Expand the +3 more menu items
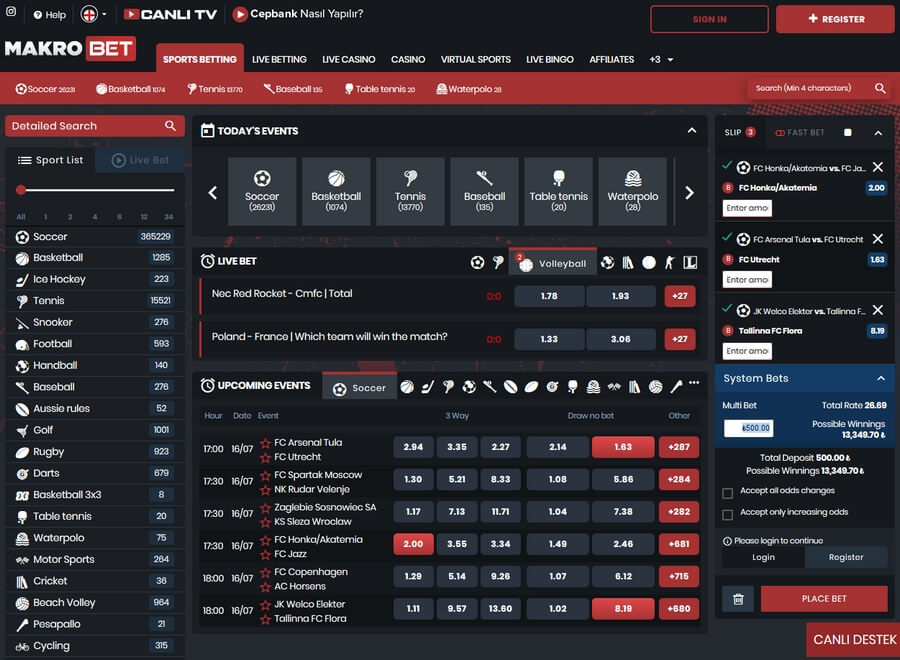Screen dimensions: 900x660 pos(661,60)
